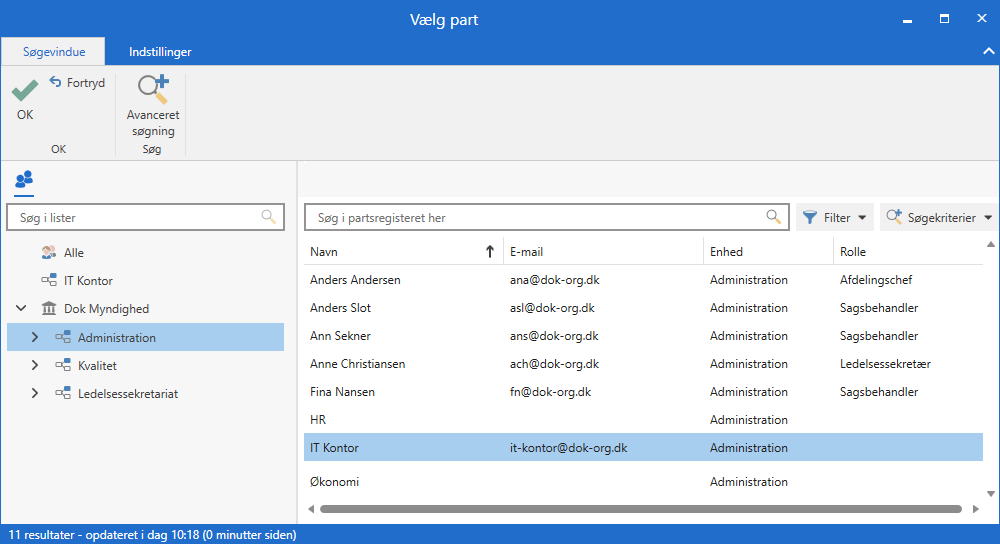The image size is (1000, 544).
Task: Sort by the Navn column header
Action: pyautogui.click(x=400, y=252)
